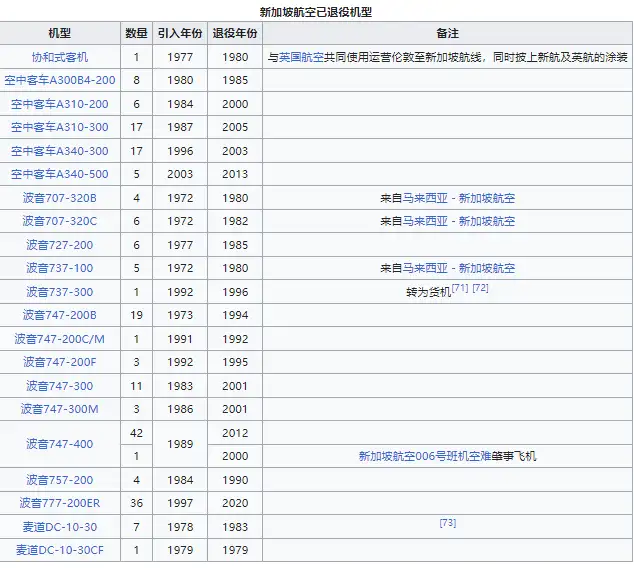
Task: Select introduction year 1986 for 747-300M
Action: tap(180, 409)
